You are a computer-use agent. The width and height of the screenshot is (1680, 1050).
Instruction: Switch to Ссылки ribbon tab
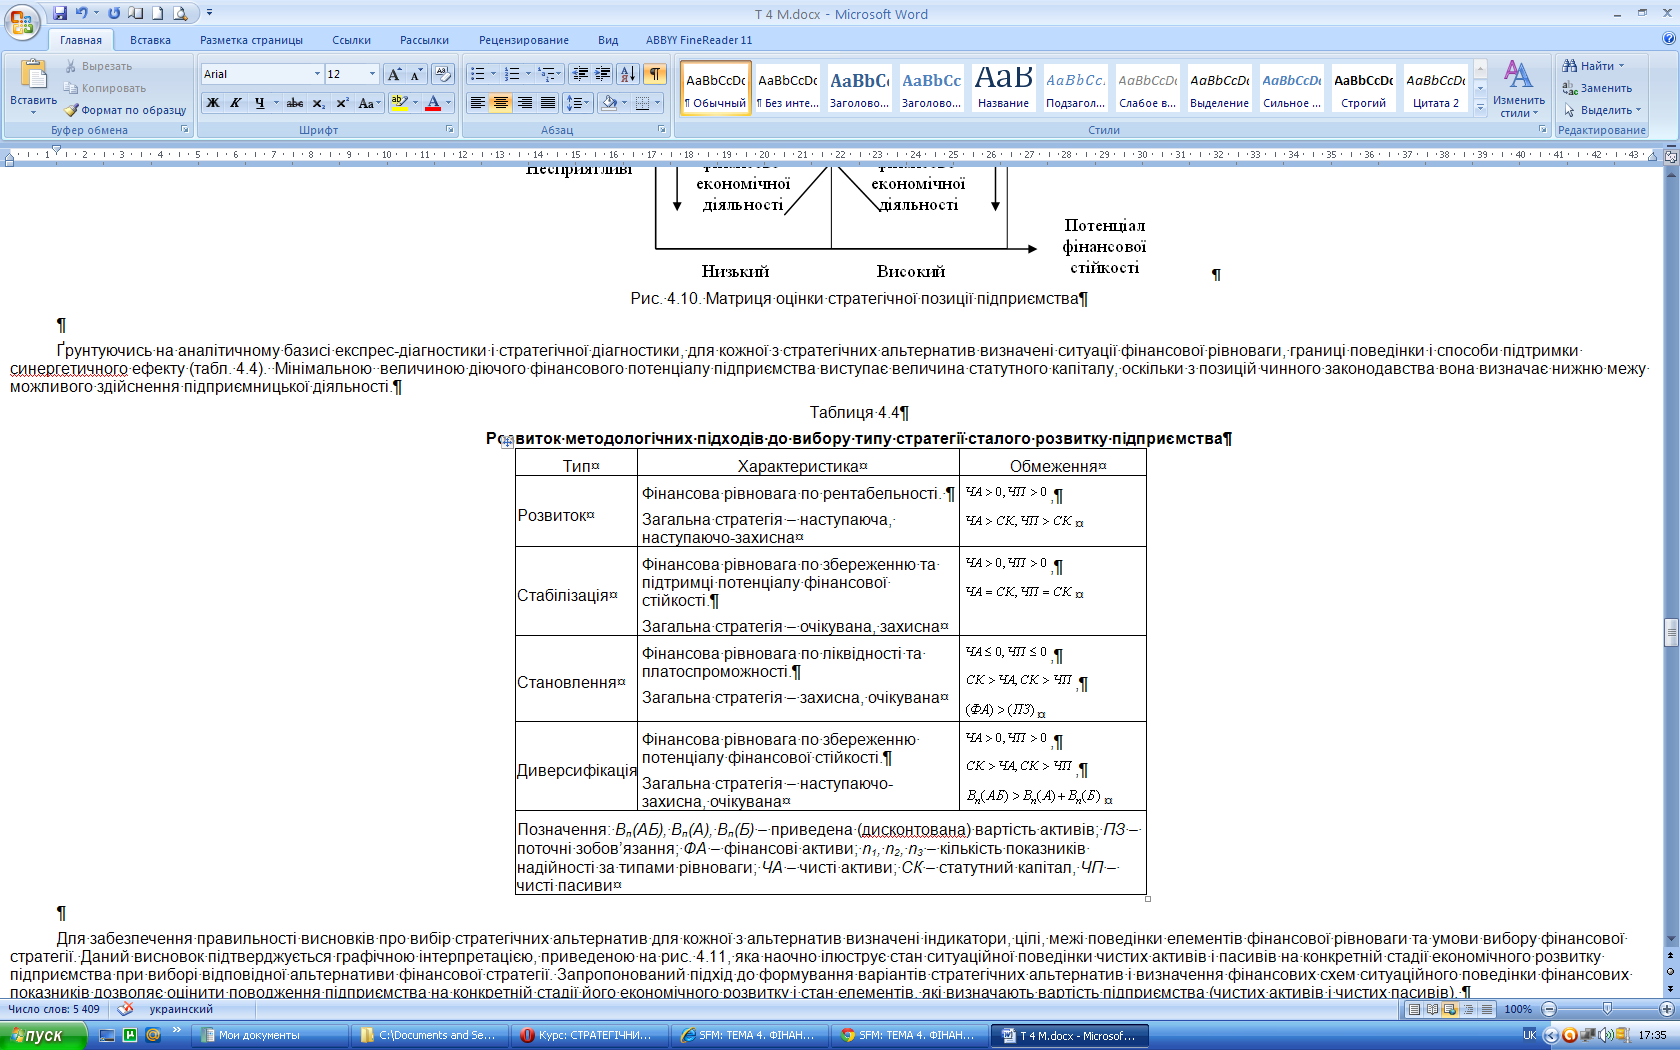coord(351,40)
